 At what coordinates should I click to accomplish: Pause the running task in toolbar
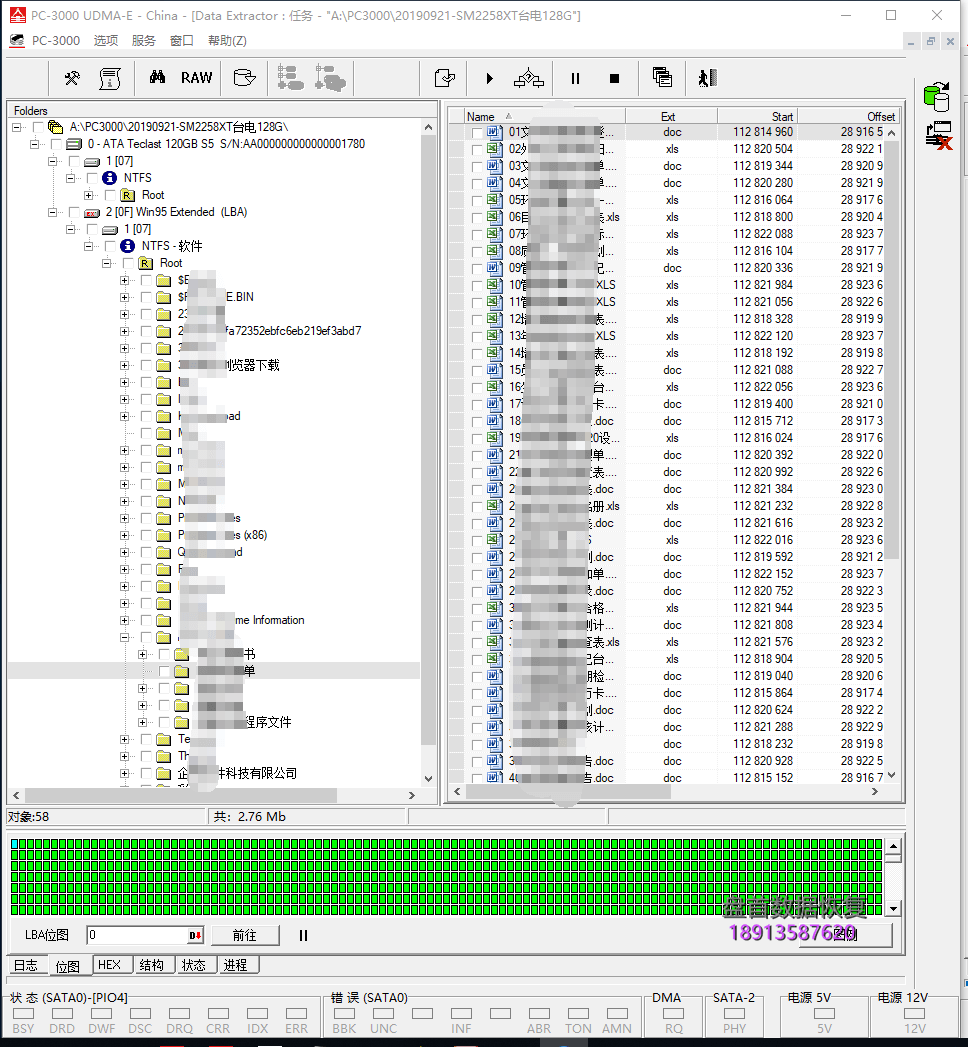point(575,79)
